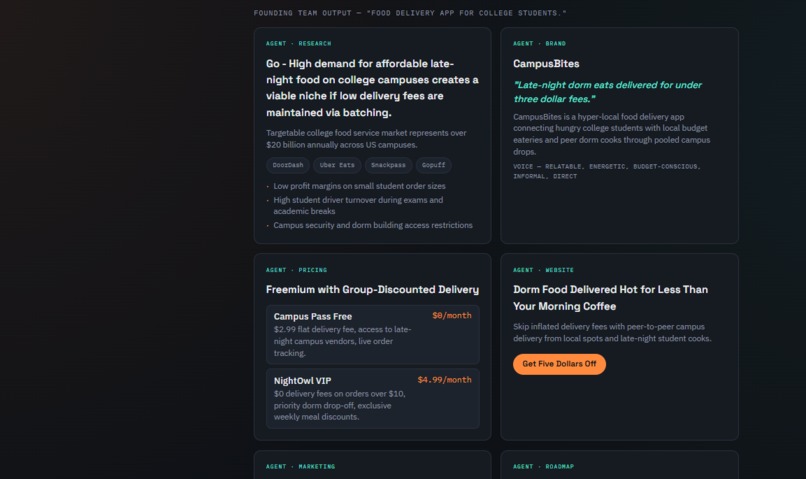Screen dimensions: 806x479
Task: Click the CampusBites brand name heading
Action: [x=546, y=64]
